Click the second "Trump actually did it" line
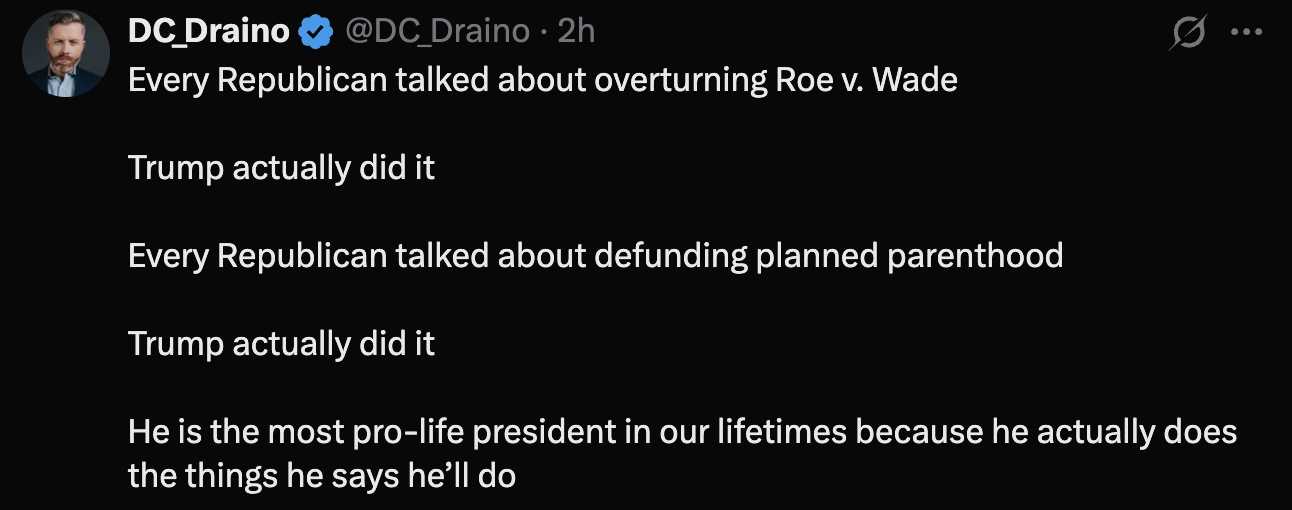The height and width of the screenshot is (510, 1292). coord(281,344)
